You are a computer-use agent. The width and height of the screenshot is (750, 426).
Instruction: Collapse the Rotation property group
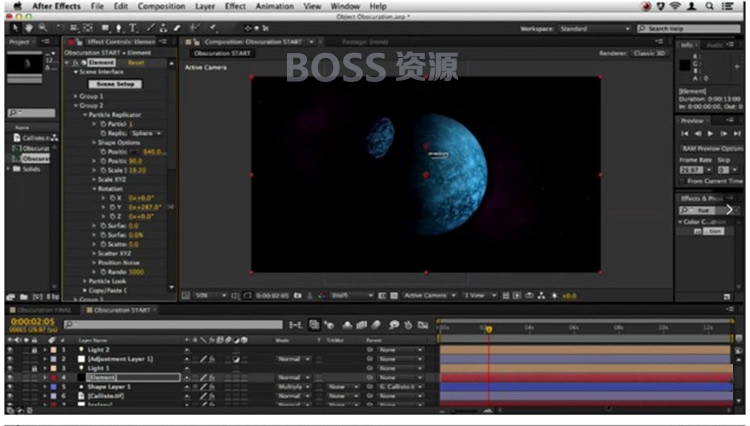[94, 189]
